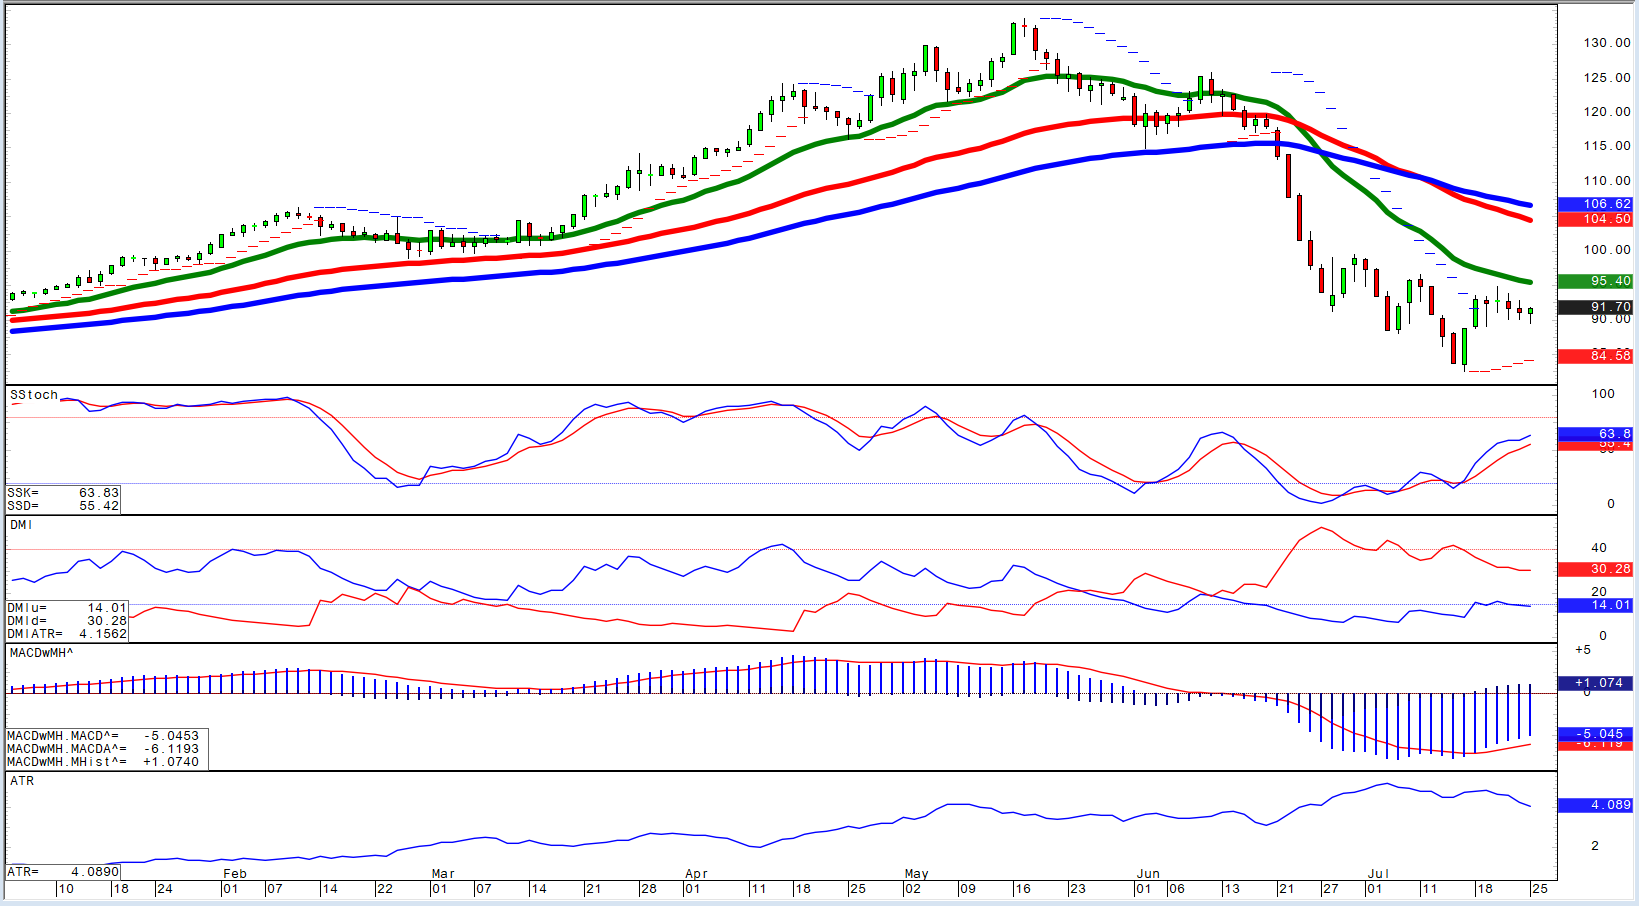Click the blue 14.01 DMI value tag
The width and height of the screenshot is (1639, 906).
1595,605
